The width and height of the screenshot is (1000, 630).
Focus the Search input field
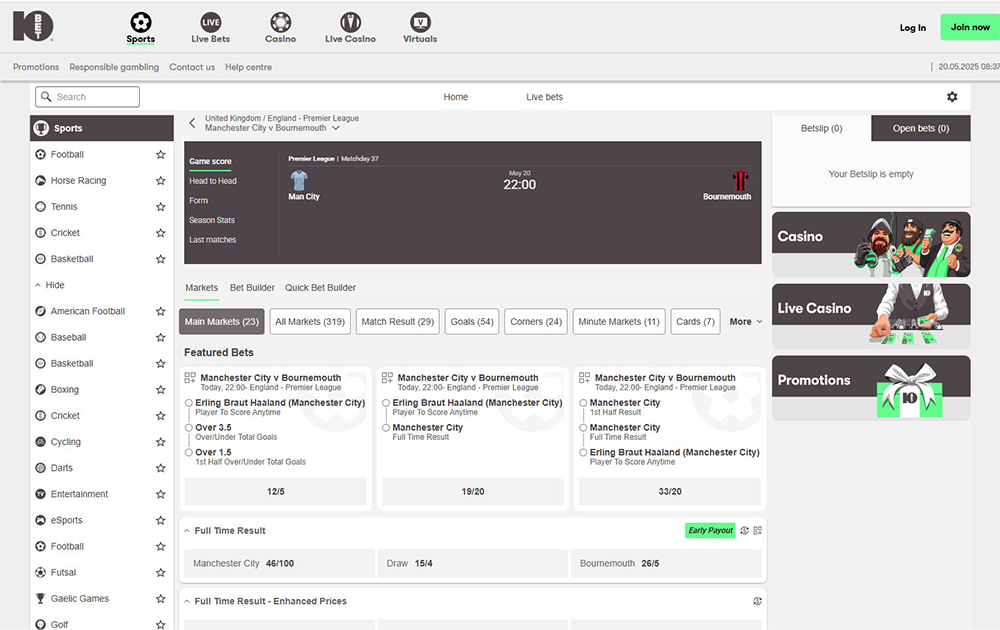87,97
